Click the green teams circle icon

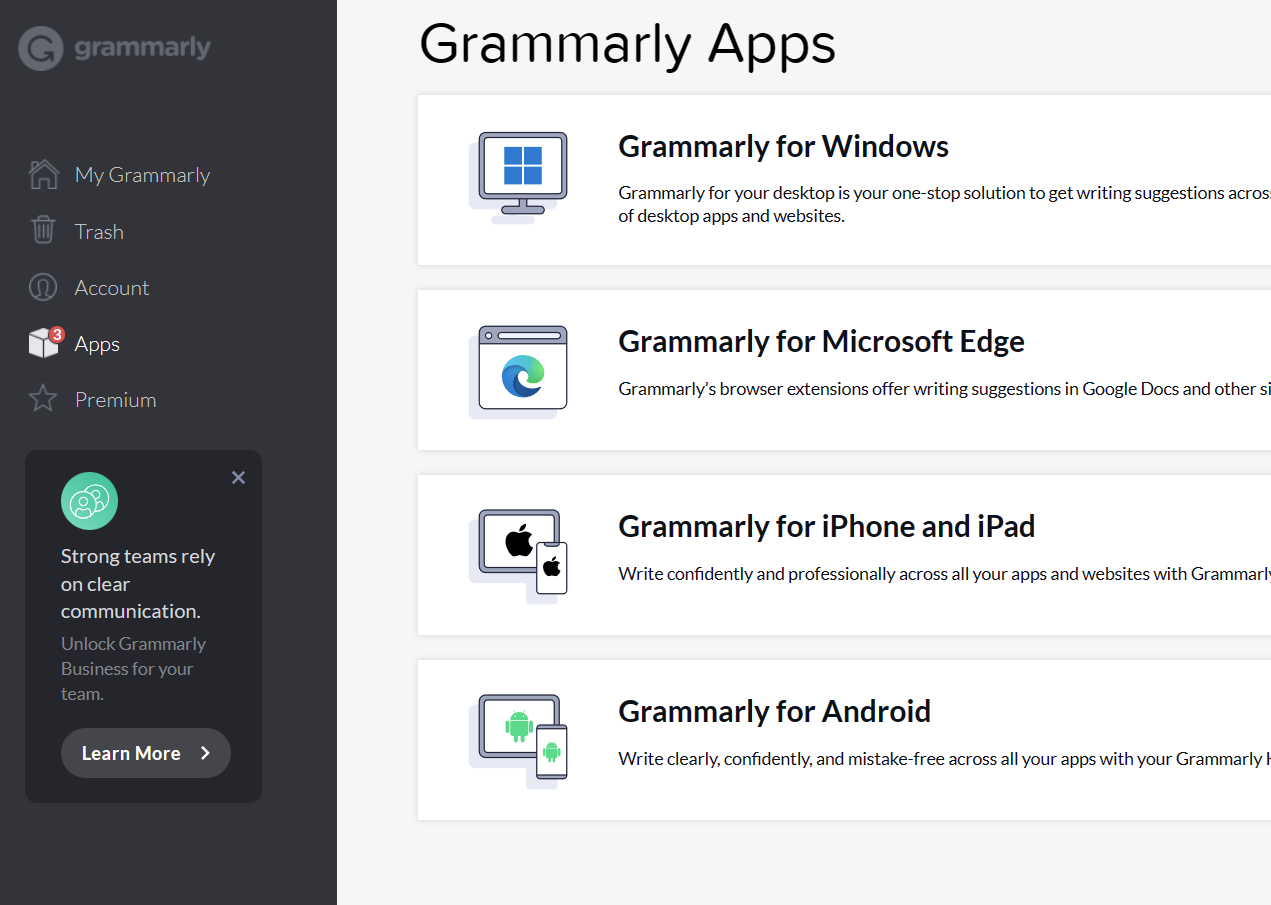click(x=89, y=501)
